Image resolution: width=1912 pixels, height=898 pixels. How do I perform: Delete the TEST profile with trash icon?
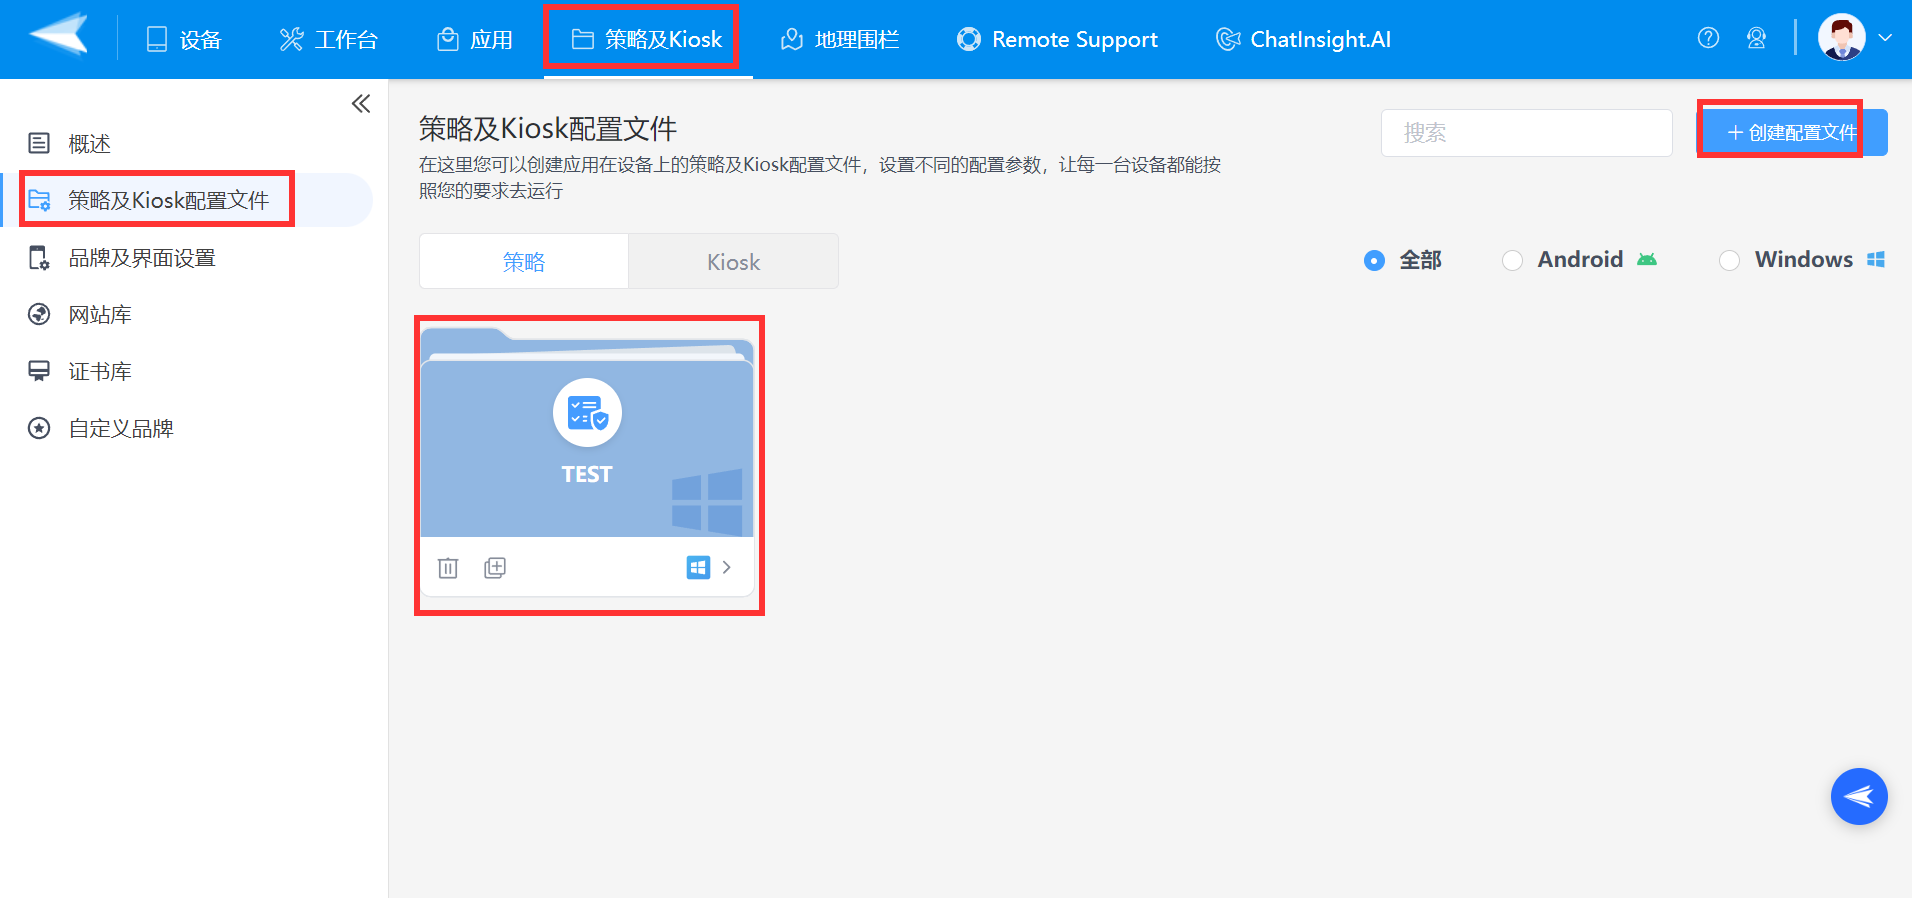(448, 568)
